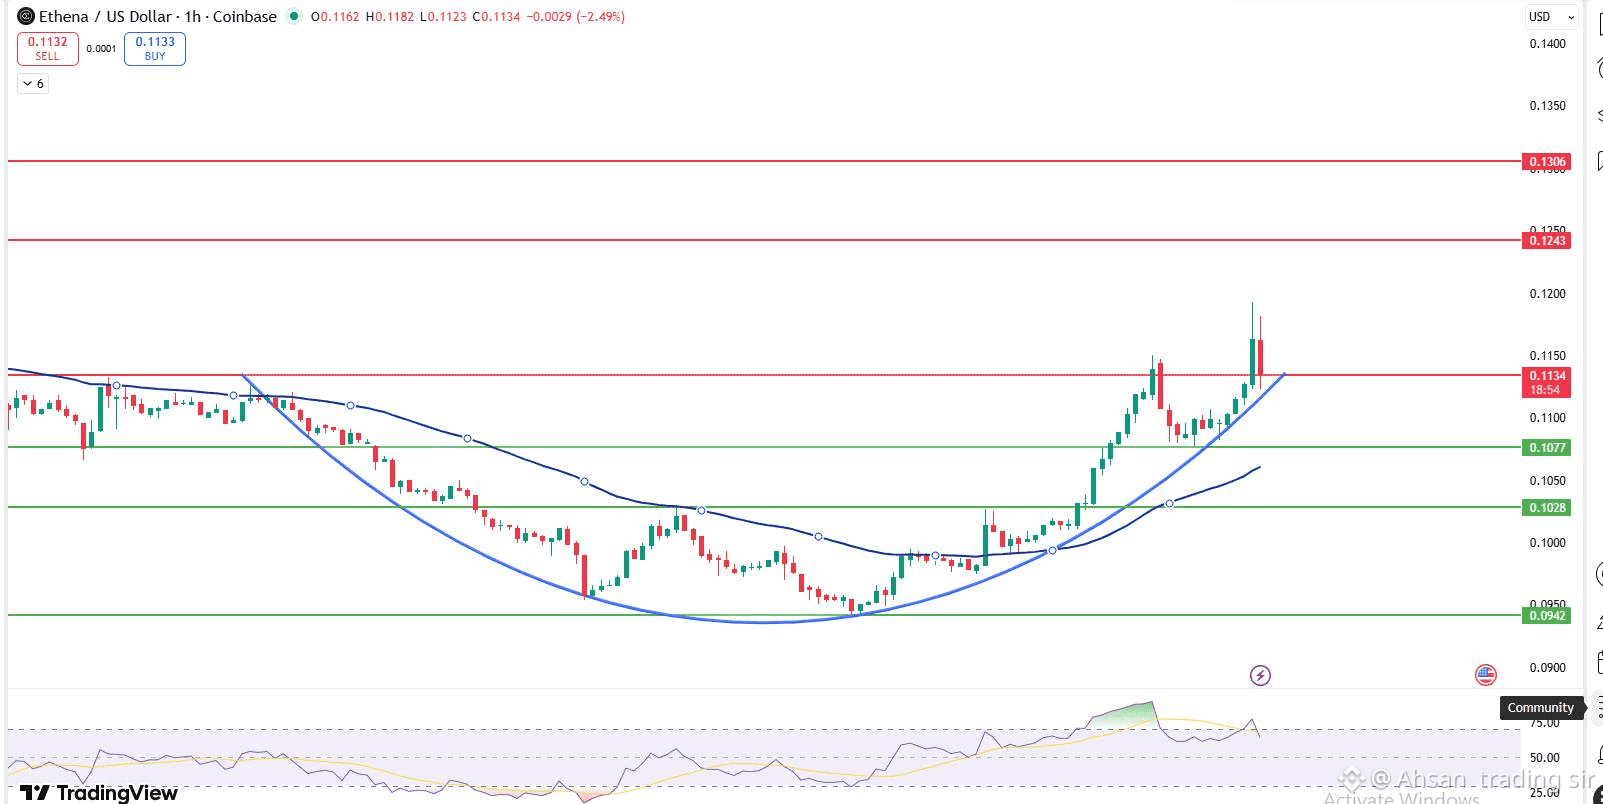Click the −0.0029 (−2.49%) change value
The image size is (1603, 804).
coord(576,17)
